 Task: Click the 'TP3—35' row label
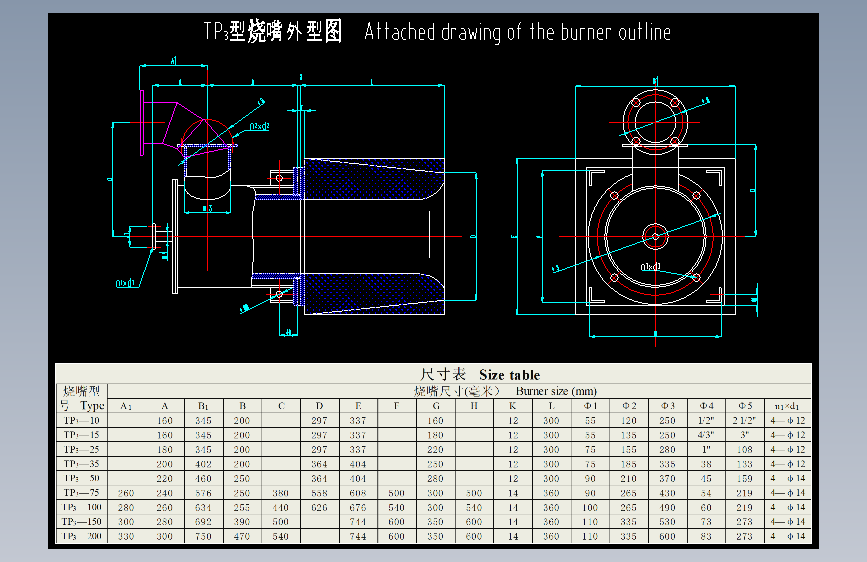tap(81, 464)
